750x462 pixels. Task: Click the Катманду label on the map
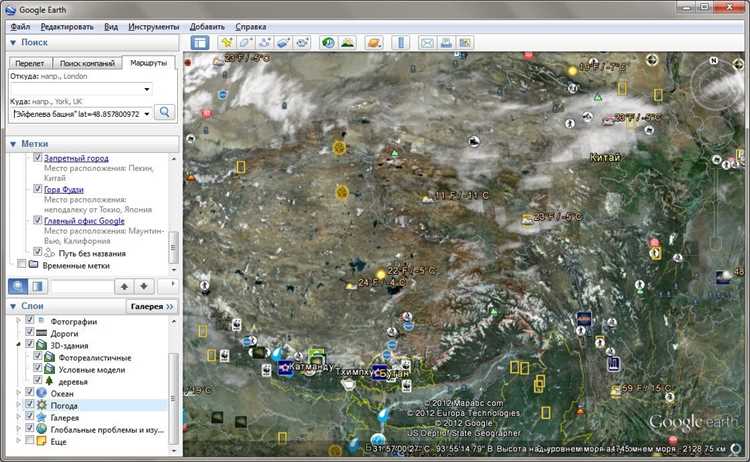pyautogui.click(x=311, y=367)
